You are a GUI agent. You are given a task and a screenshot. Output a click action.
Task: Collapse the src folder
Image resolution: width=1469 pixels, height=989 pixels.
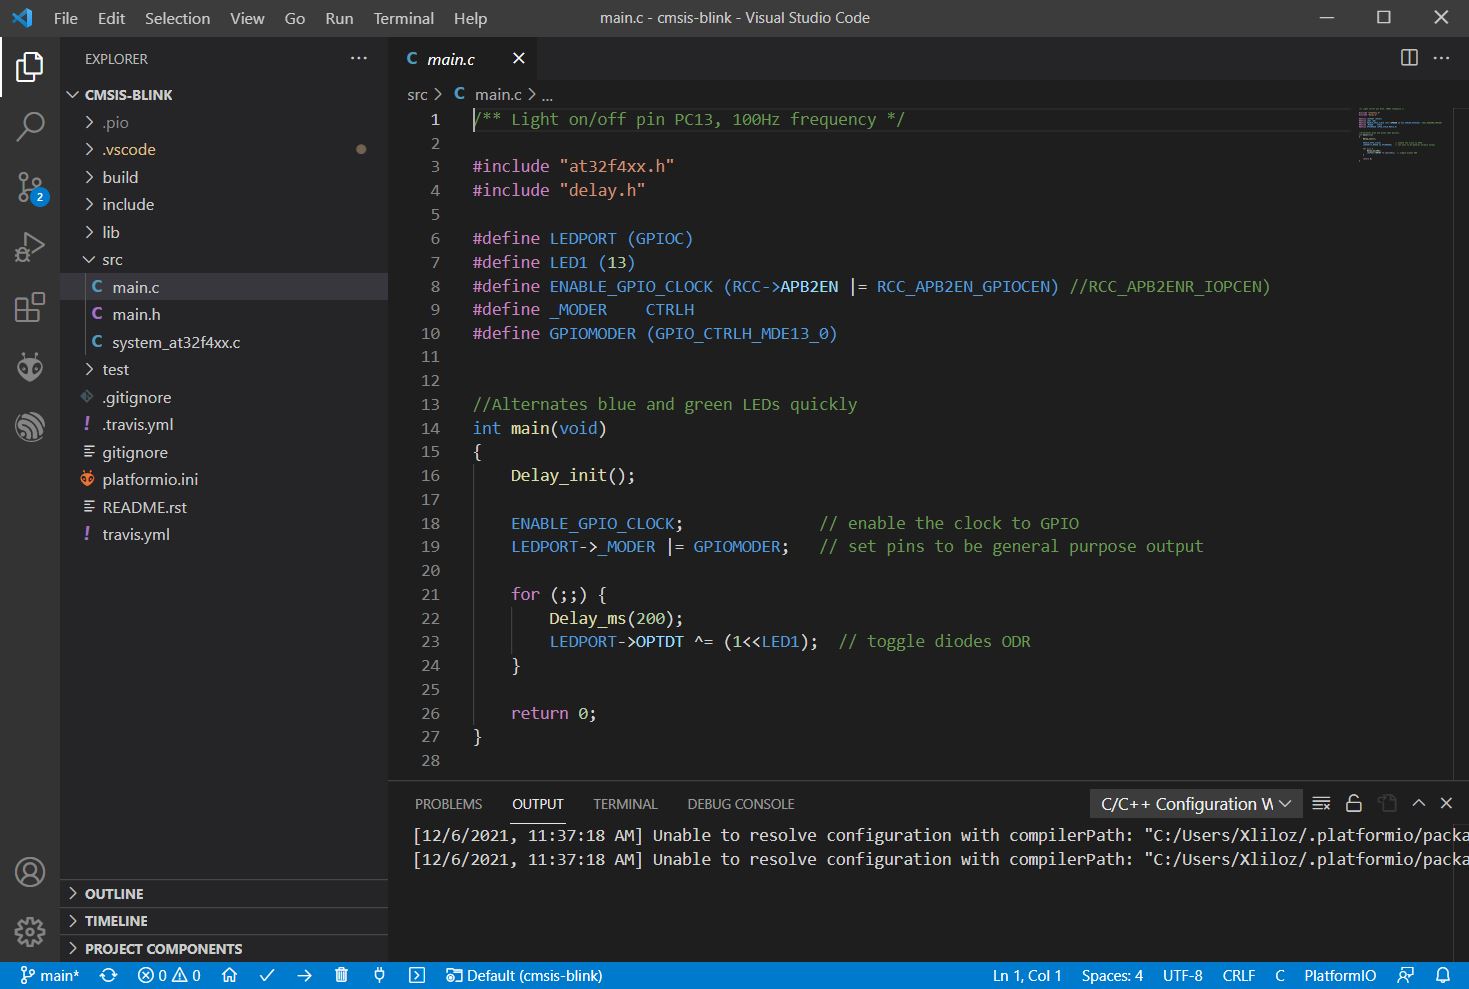[x=224, y=259]
